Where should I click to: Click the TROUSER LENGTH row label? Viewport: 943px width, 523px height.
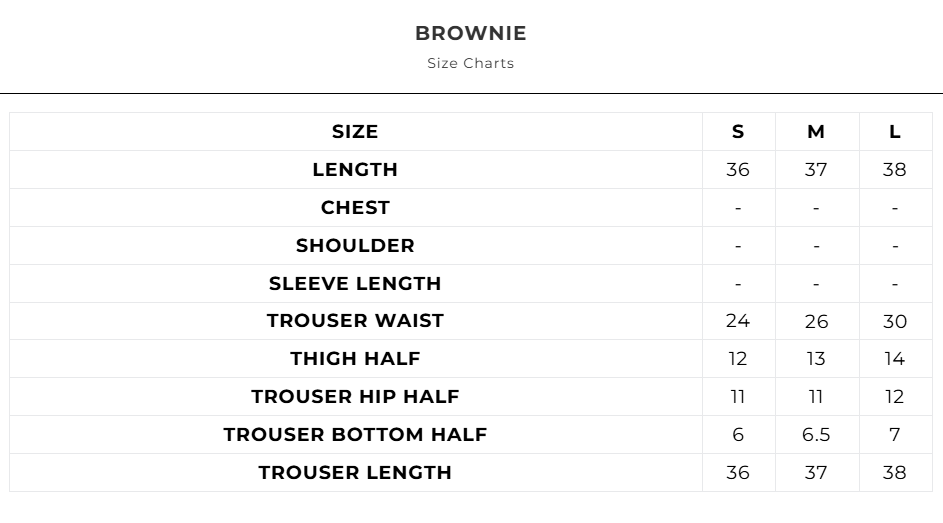coord(355,473)
